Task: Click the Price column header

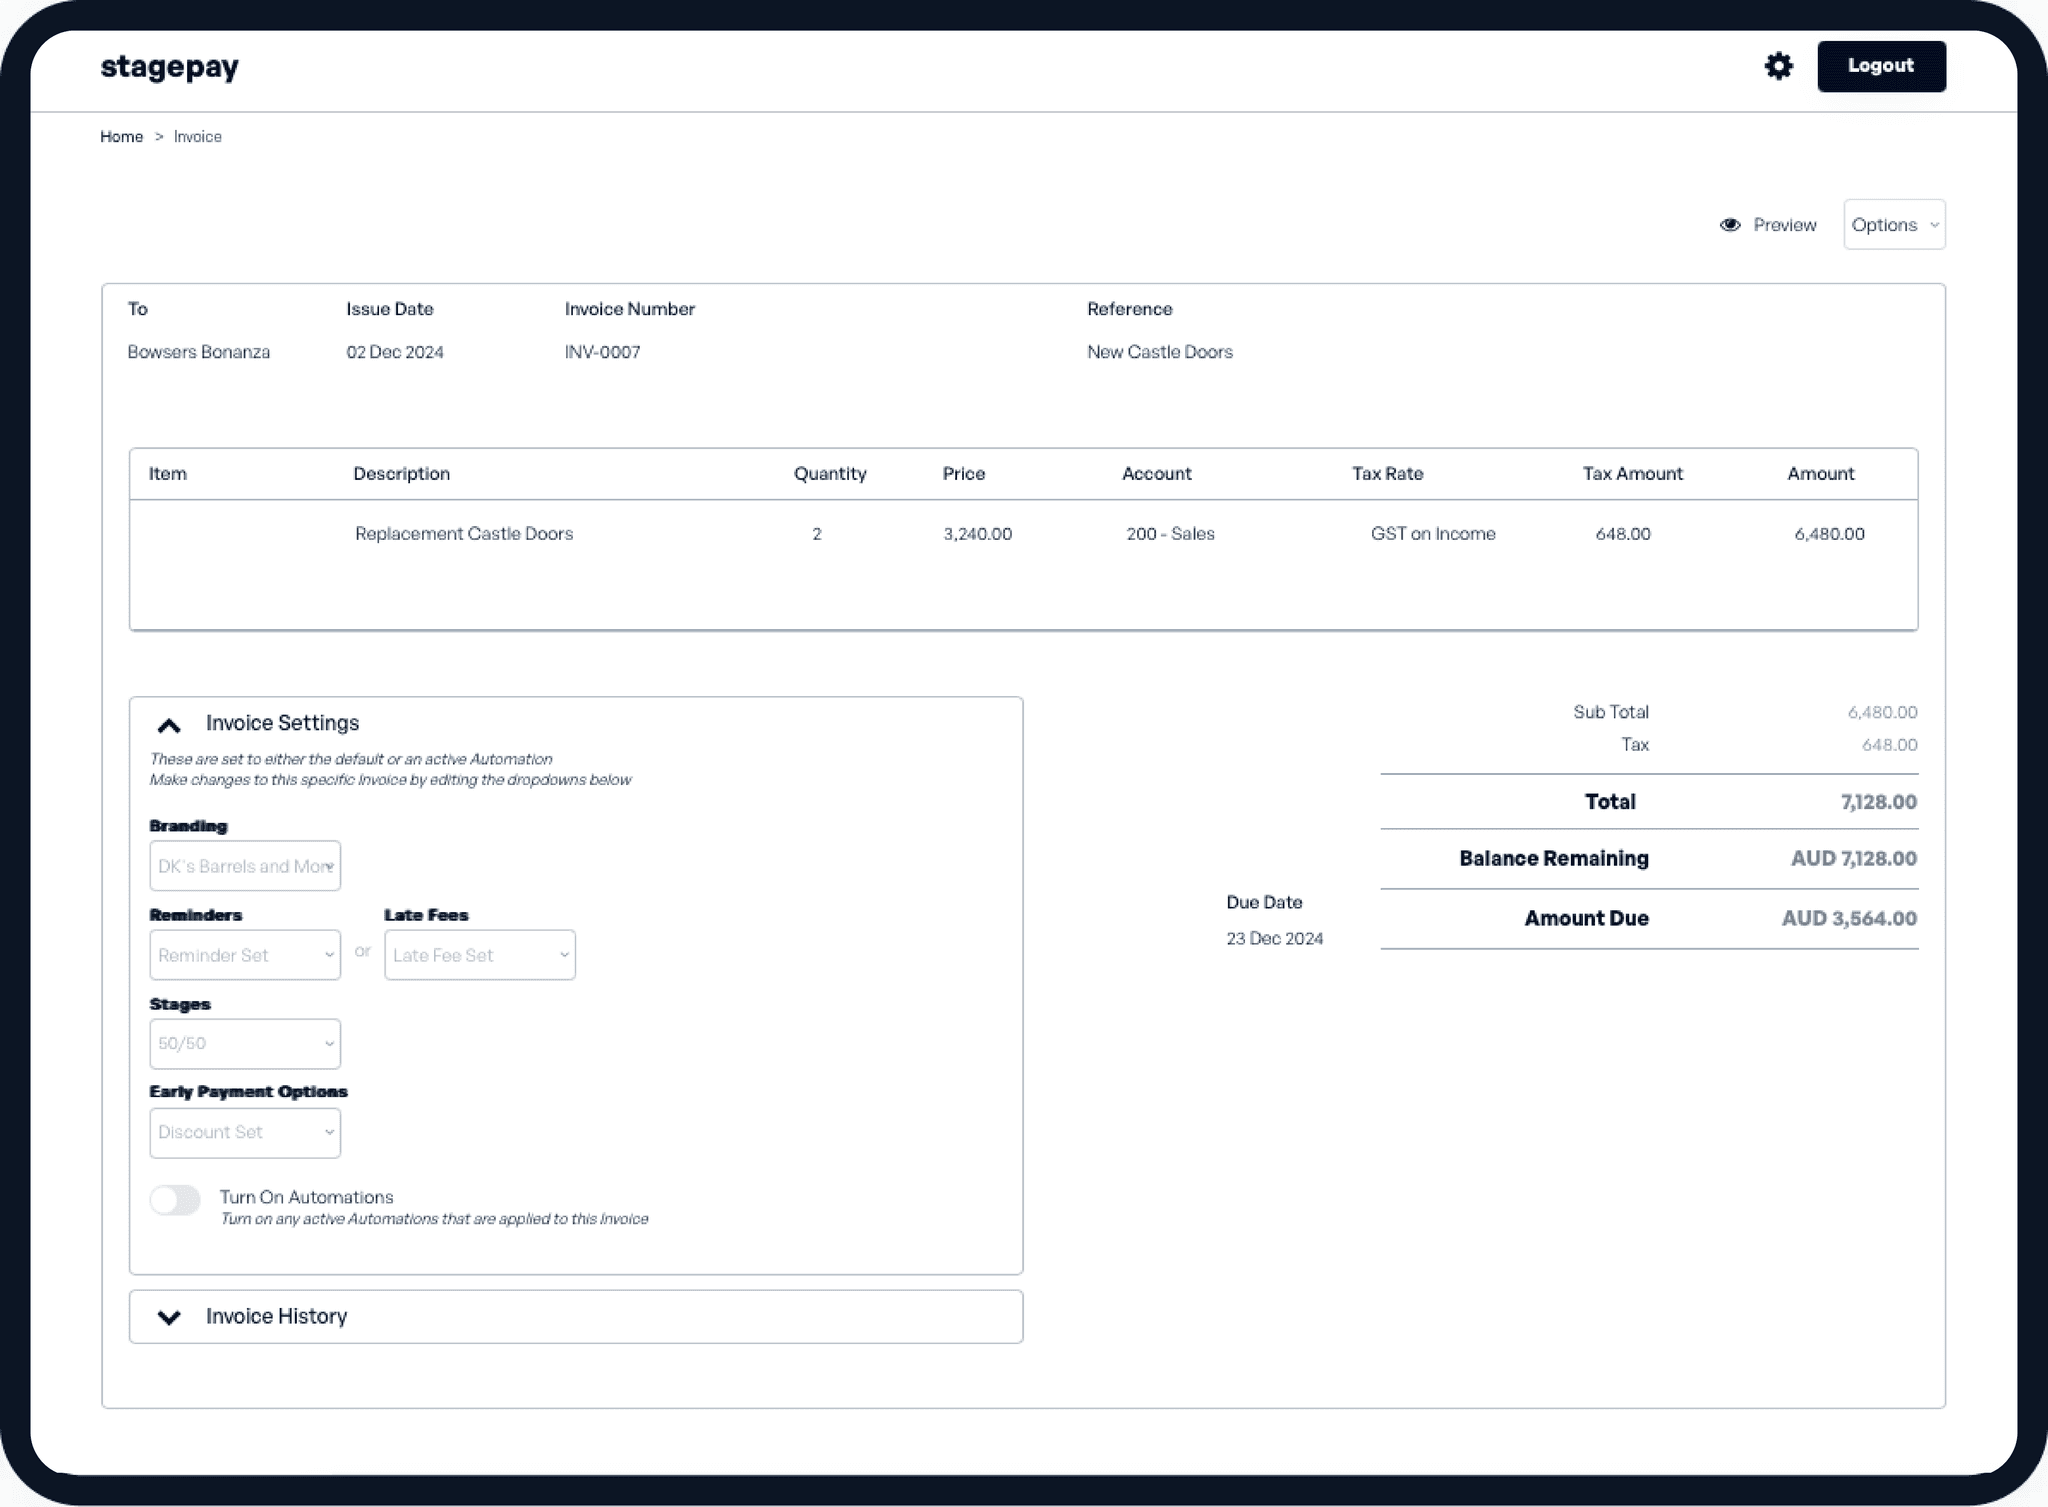Action: [964, 474]
